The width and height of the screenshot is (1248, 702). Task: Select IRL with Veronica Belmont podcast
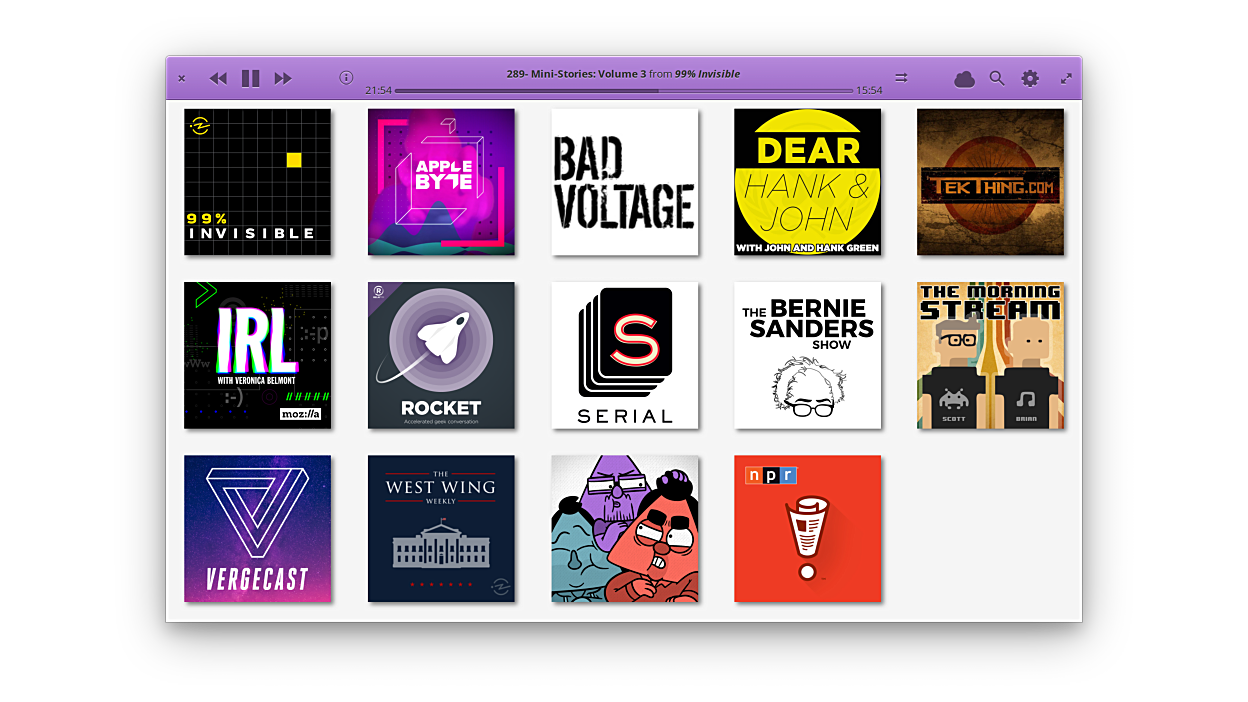pos(257,355)
